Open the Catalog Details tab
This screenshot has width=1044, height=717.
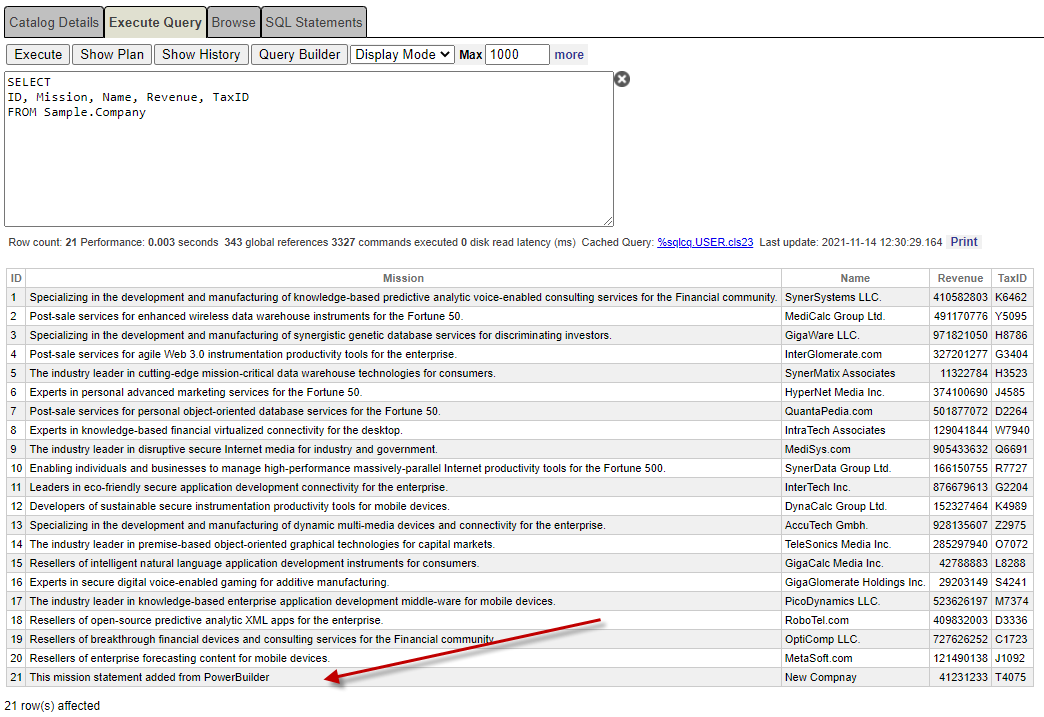pos(54,22)
